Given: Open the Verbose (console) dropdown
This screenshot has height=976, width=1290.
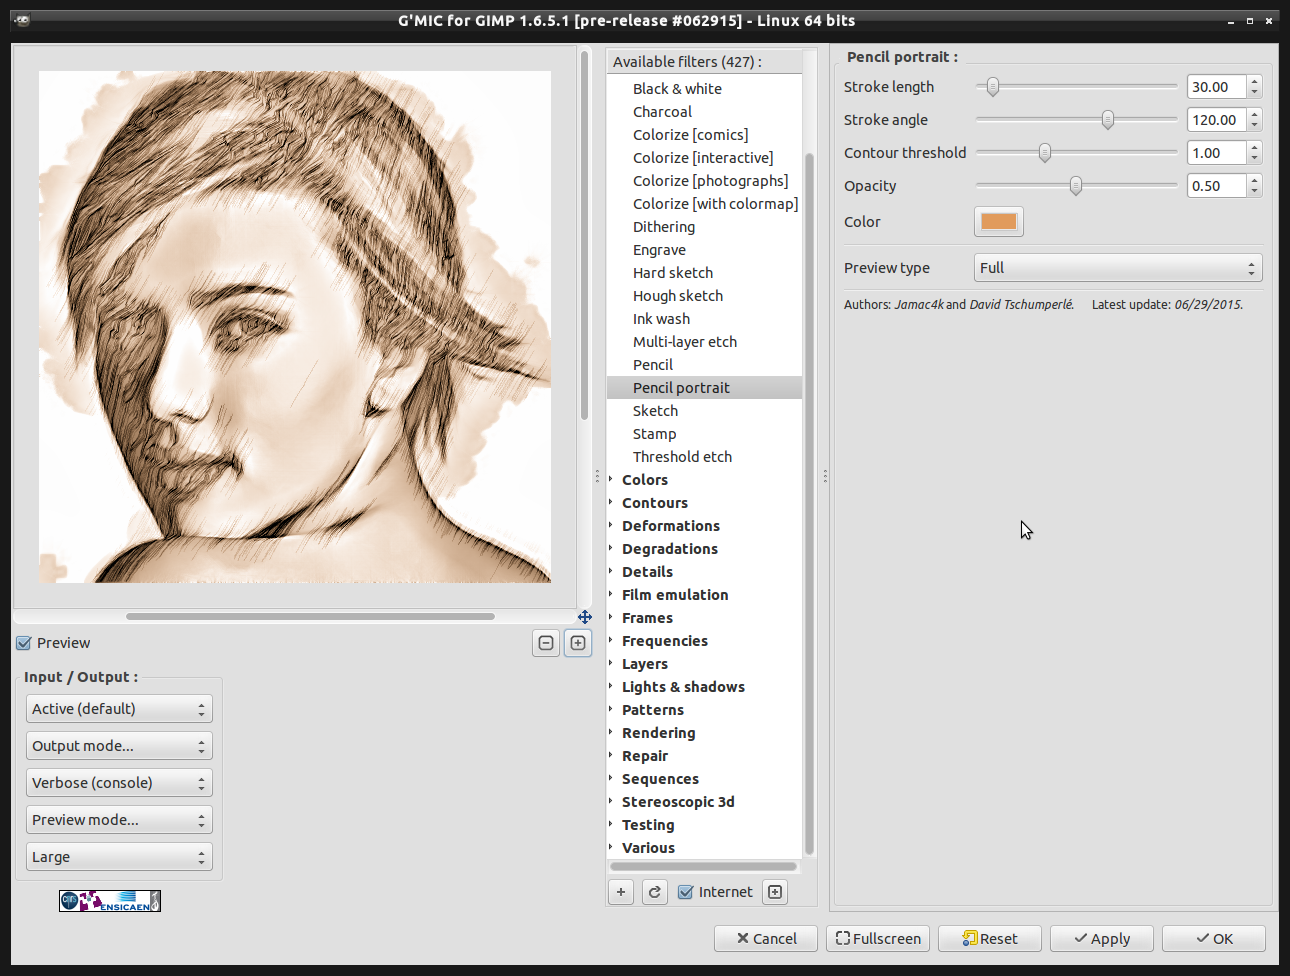Looking at the screenshot, I should [119, 783].
